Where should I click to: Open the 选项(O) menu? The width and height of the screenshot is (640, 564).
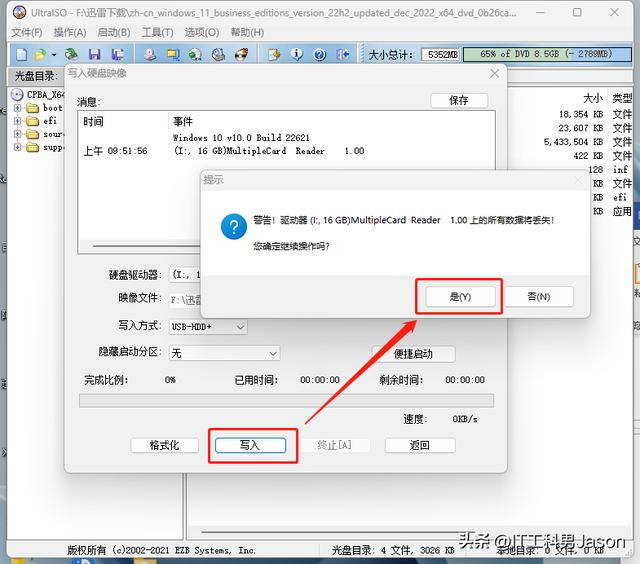(x=202, y=32)
